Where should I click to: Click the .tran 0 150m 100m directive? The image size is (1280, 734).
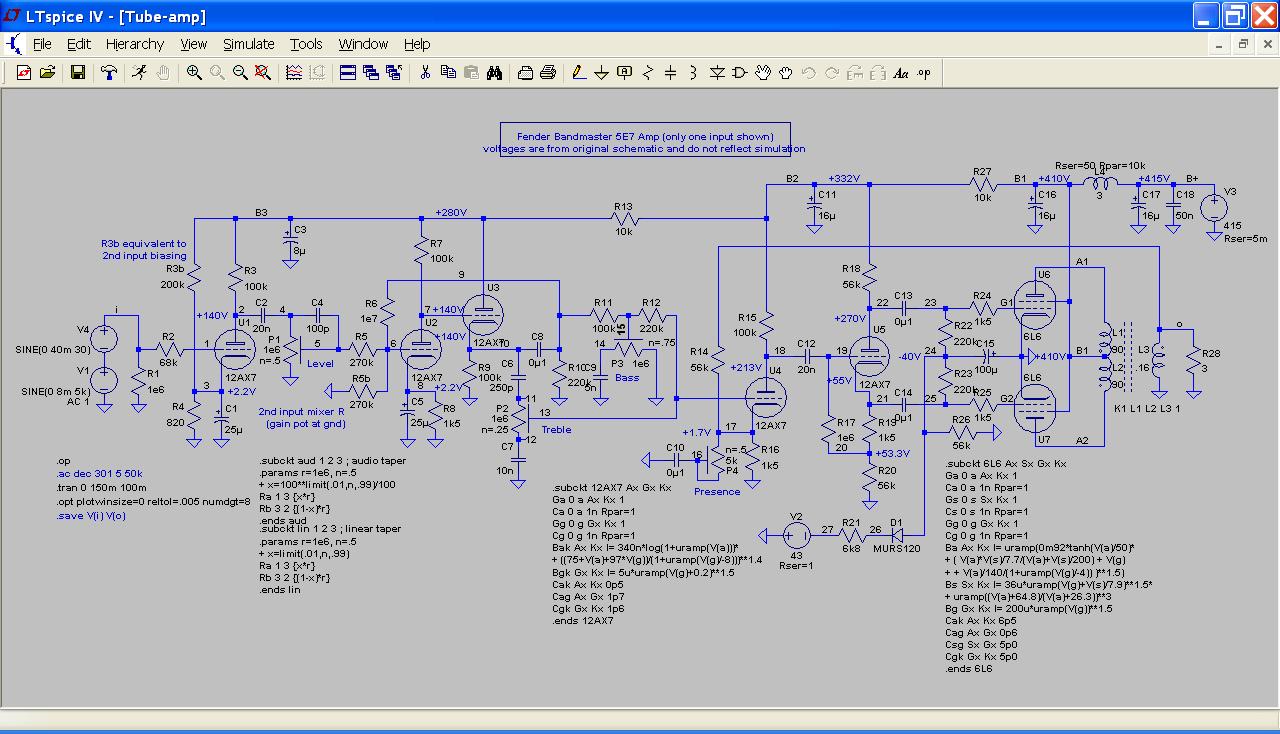[104, 487]
